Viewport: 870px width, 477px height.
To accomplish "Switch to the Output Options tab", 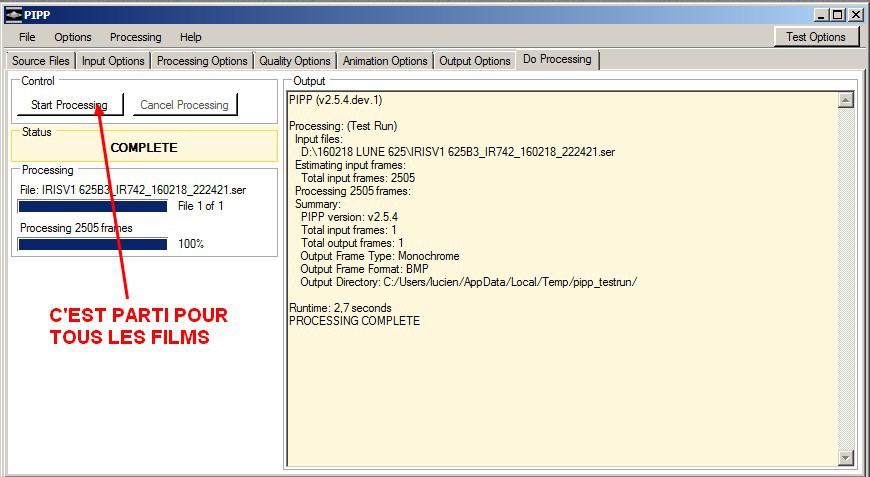I will click(x=475, y=60).
